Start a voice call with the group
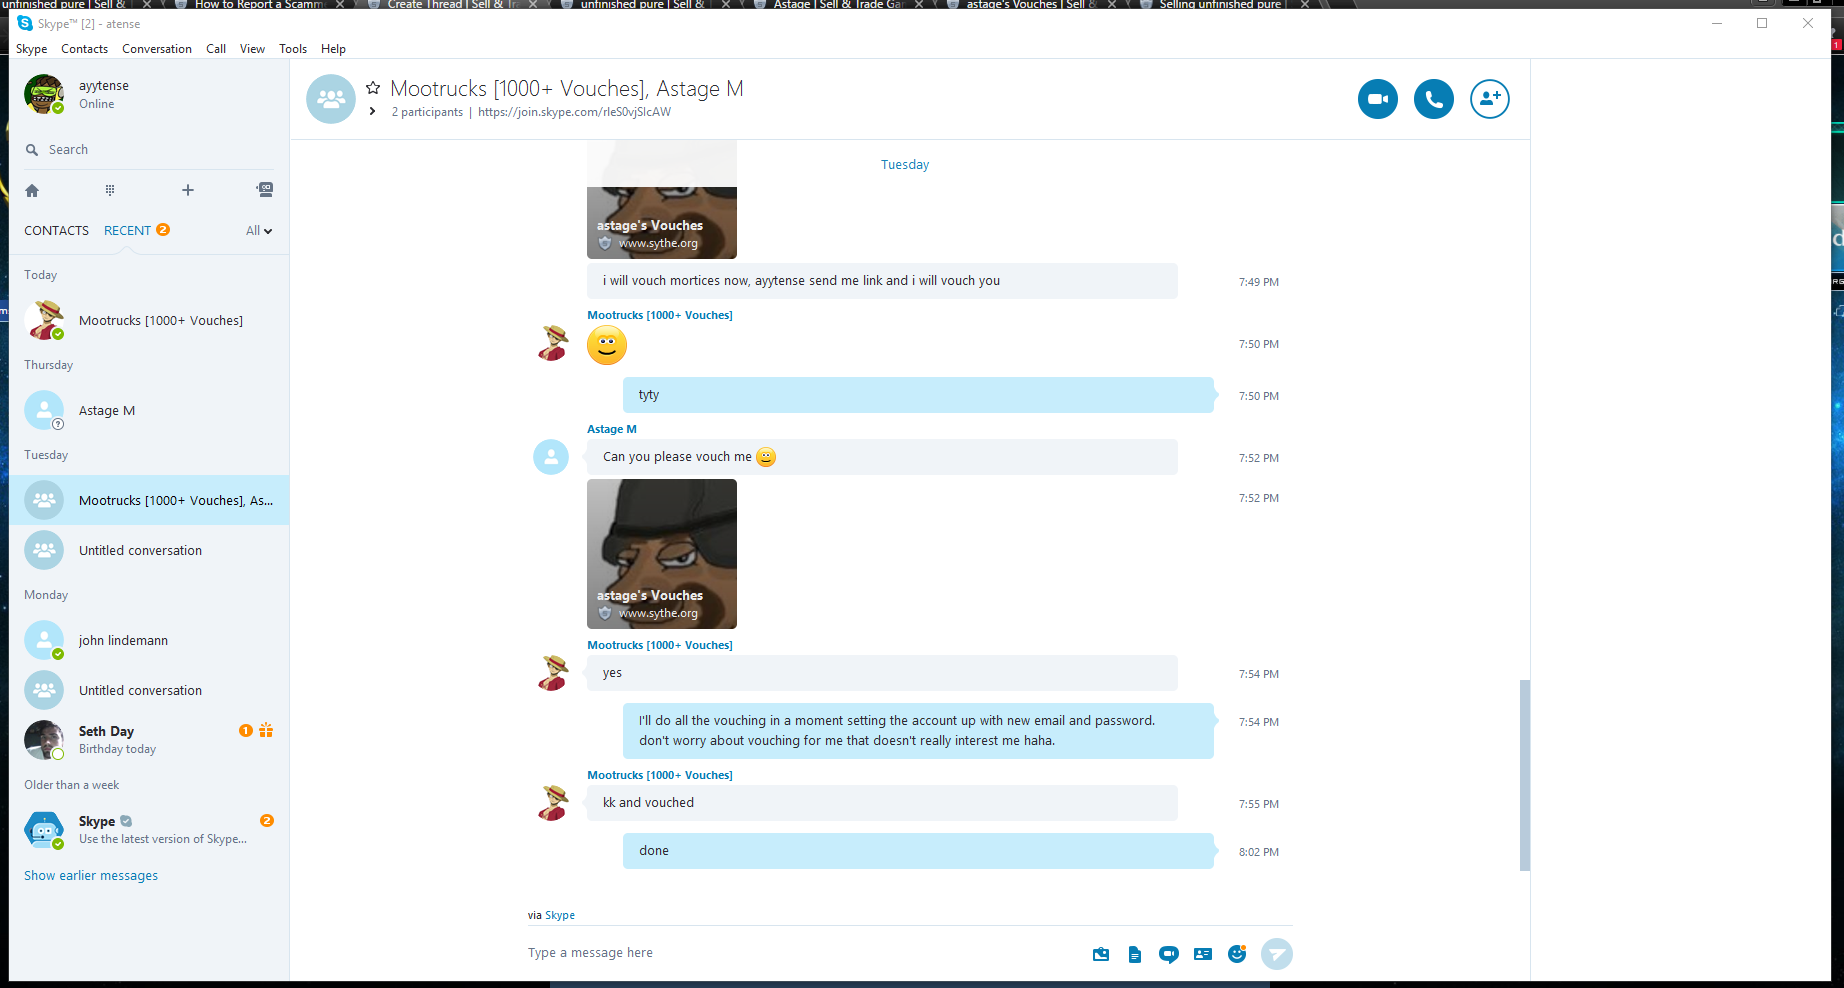 pyautogui.click(x=1433, y=99)
